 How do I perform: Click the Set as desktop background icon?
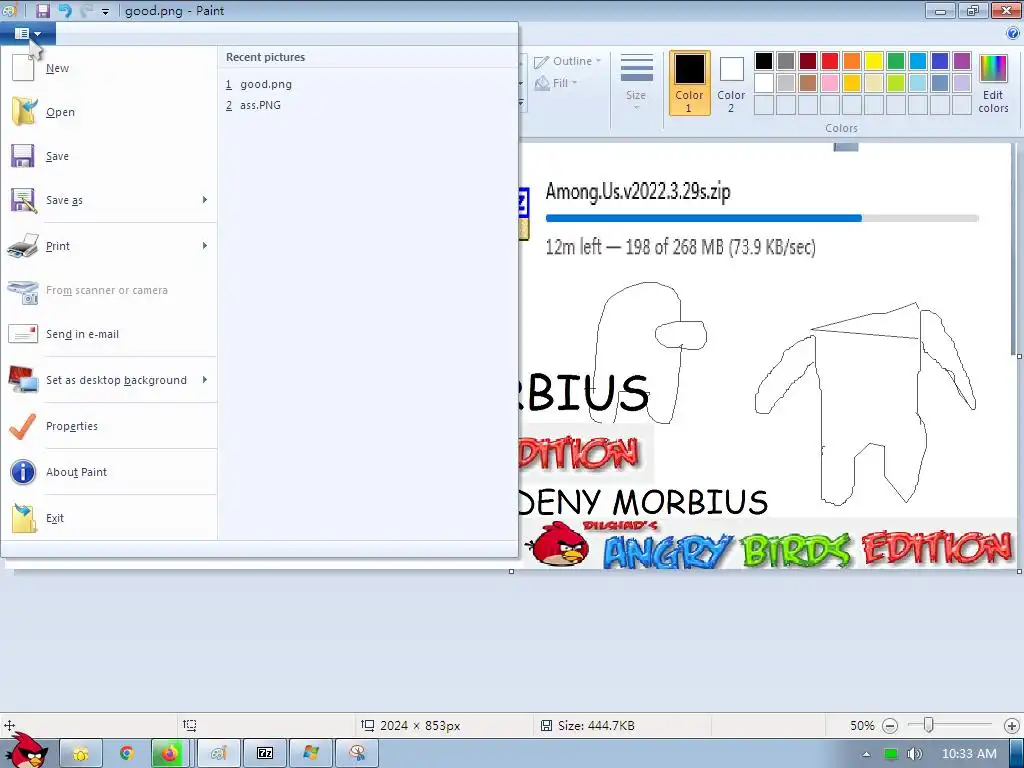pos(24,379)
